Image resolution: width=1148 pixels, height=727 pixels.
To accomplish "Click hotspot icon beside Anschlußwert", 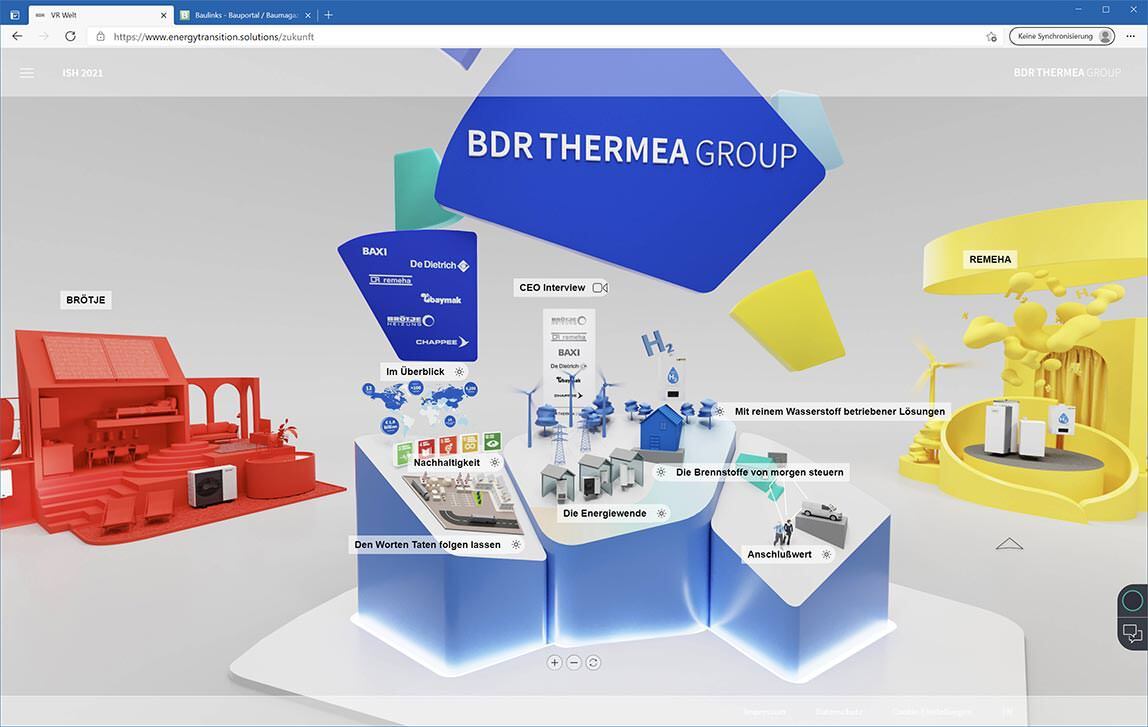I will (x=826, y=554).
